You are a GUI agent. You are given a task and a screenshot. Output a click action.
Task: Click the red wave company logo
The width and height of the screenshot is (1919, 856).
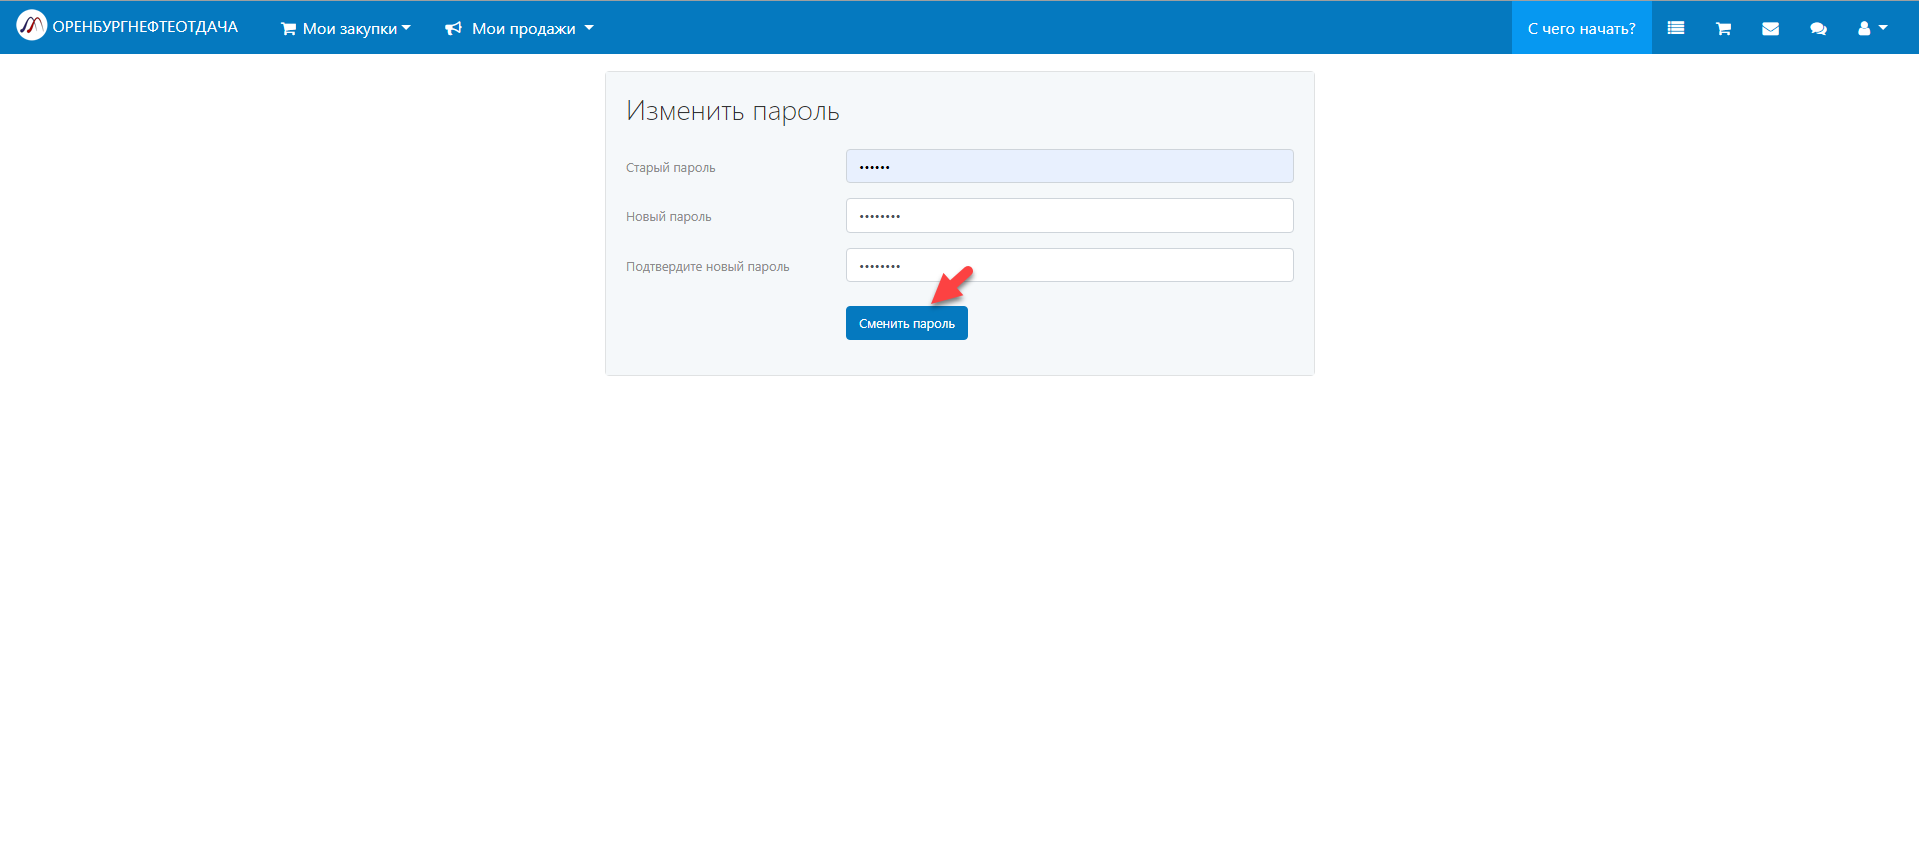pyautogui.click(x=31, y=26)
